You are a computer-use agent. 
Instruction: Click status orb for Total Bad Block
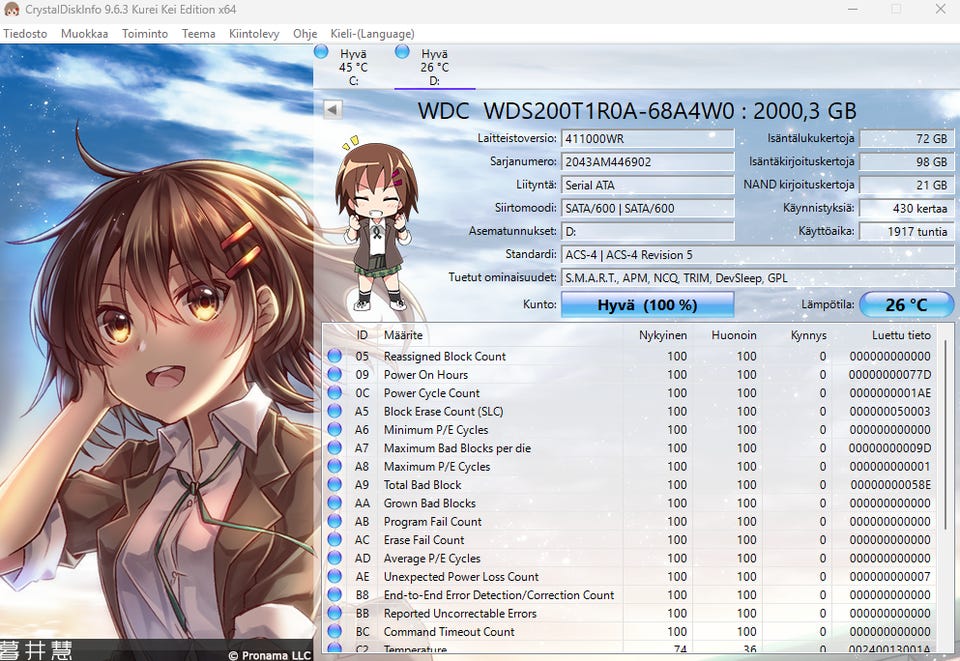tap(335, 485)
